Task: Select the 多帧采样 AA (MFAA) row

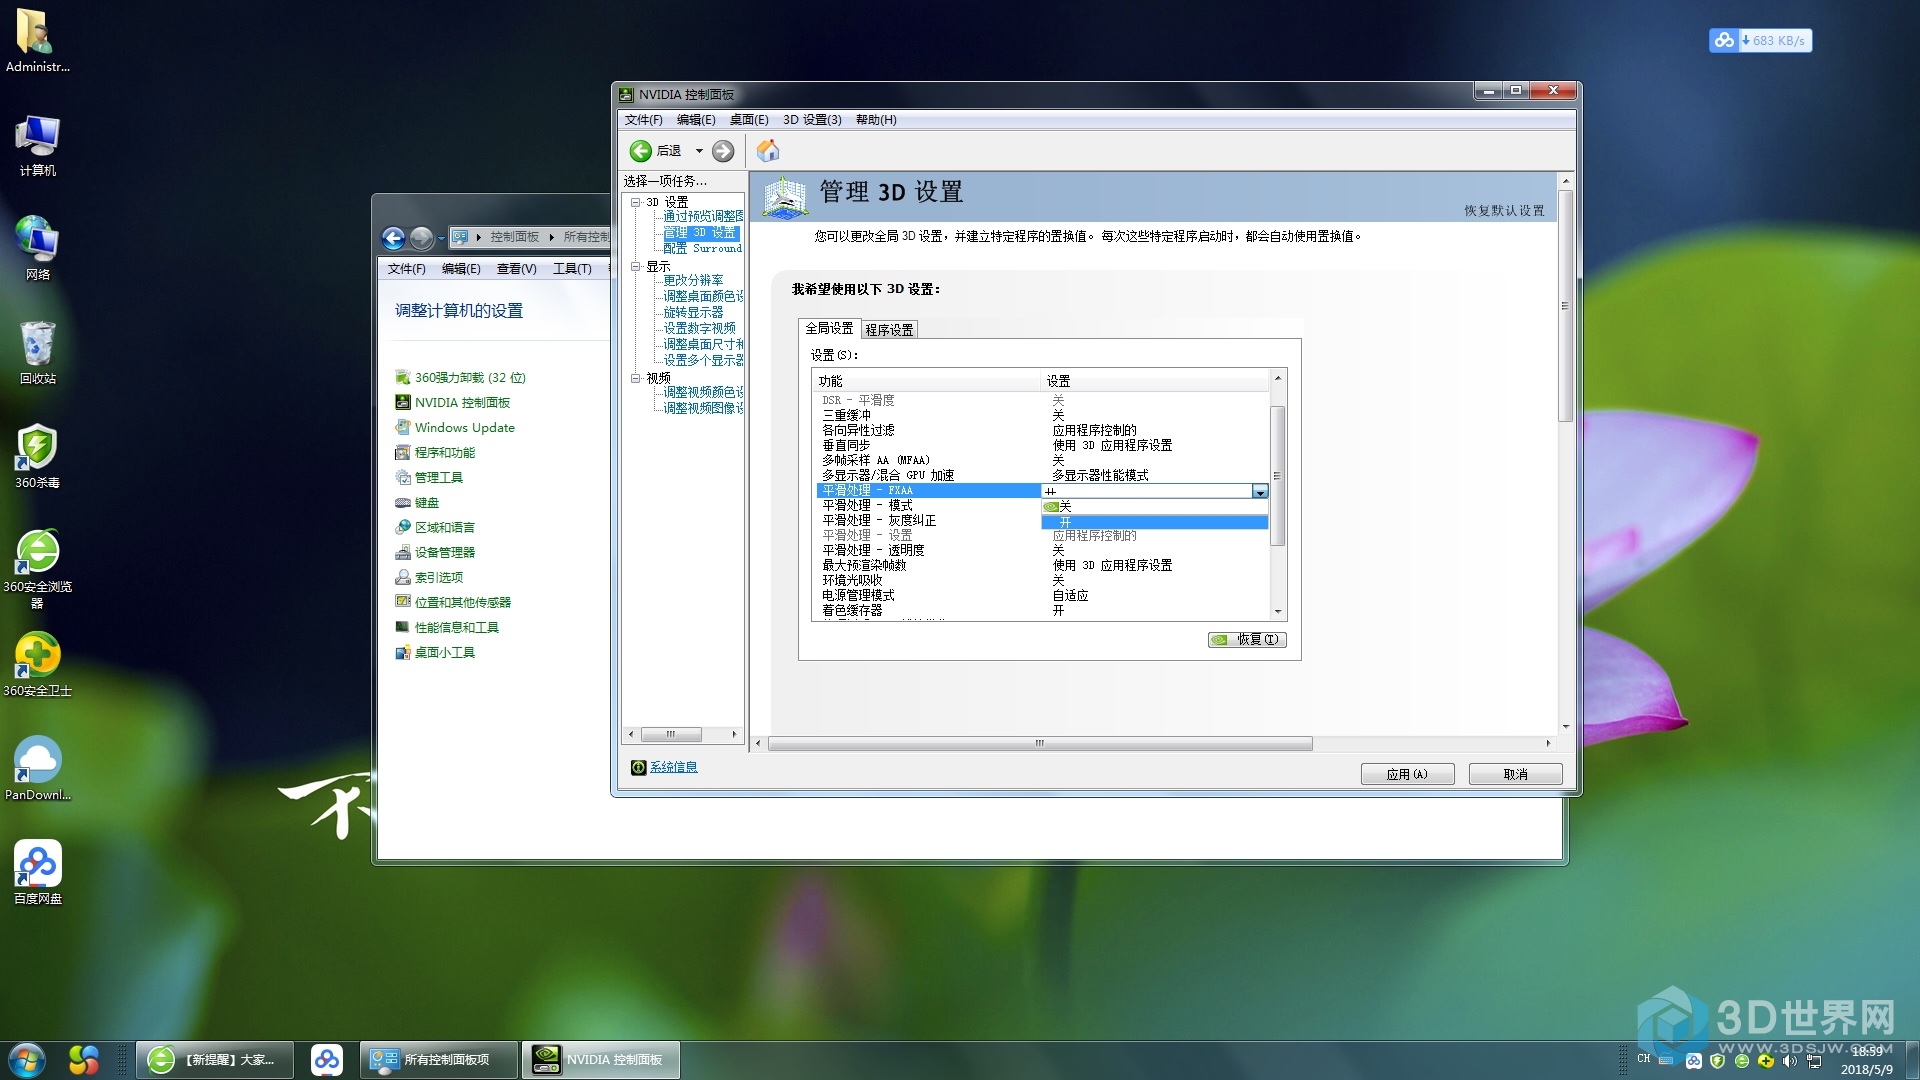Action: [1043, 460]
